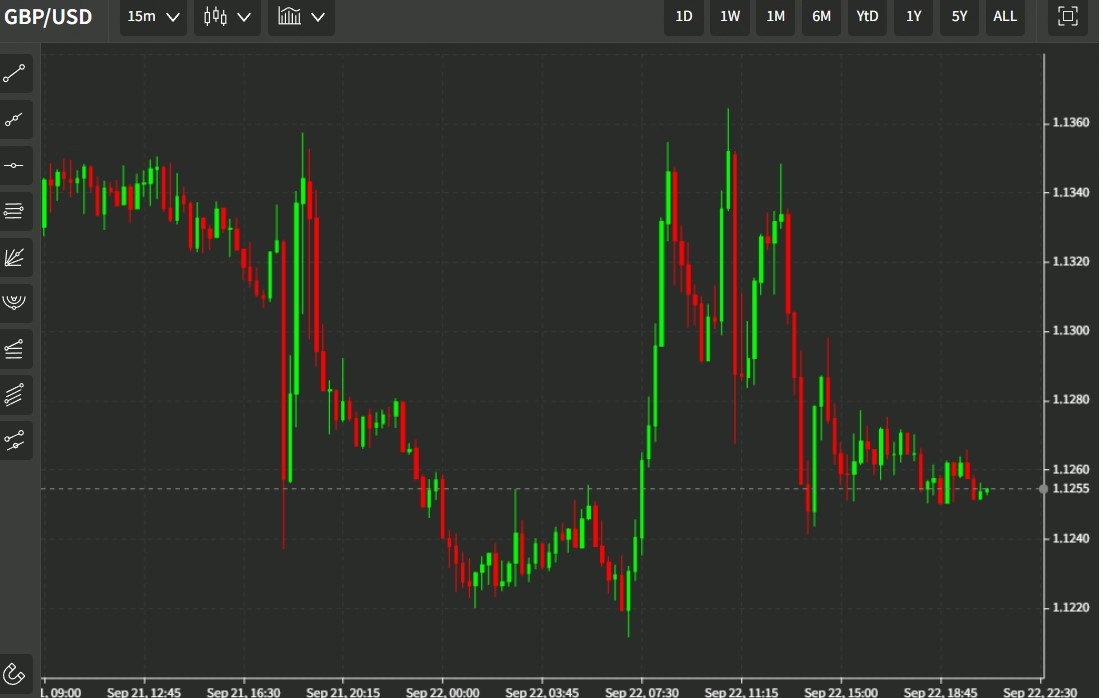The height and width of the screenshot is (698, 1103).
Task: Click the magnet snap icon
Action: 15,673
